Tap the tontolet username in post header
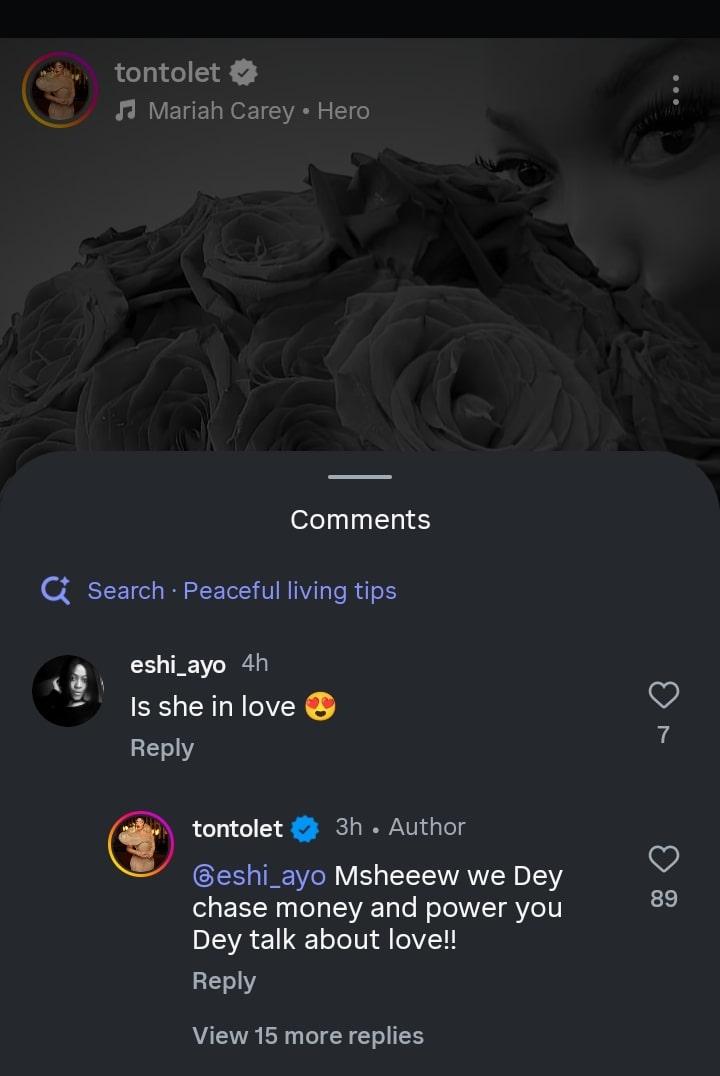720x1076 pixels. pos(167,72)
